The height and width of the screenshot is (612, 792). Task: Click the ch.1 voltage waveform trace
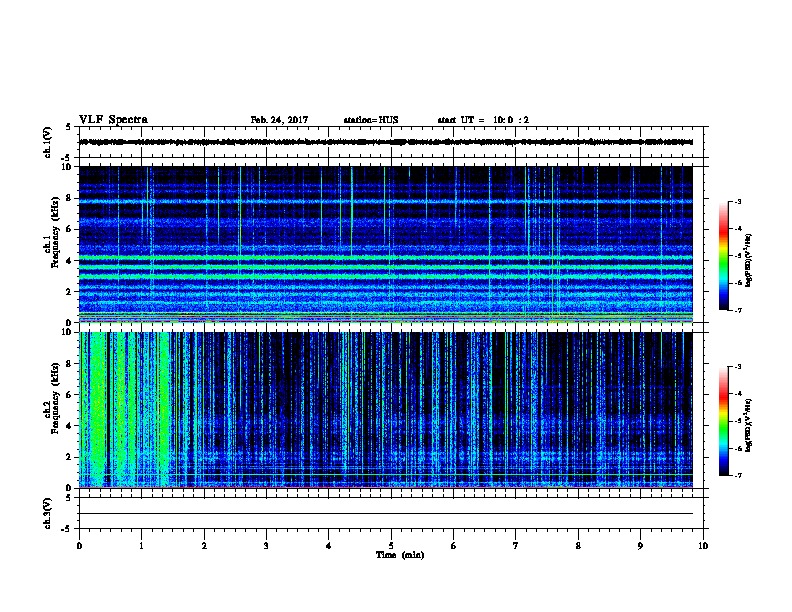click(x=386, y=142)
